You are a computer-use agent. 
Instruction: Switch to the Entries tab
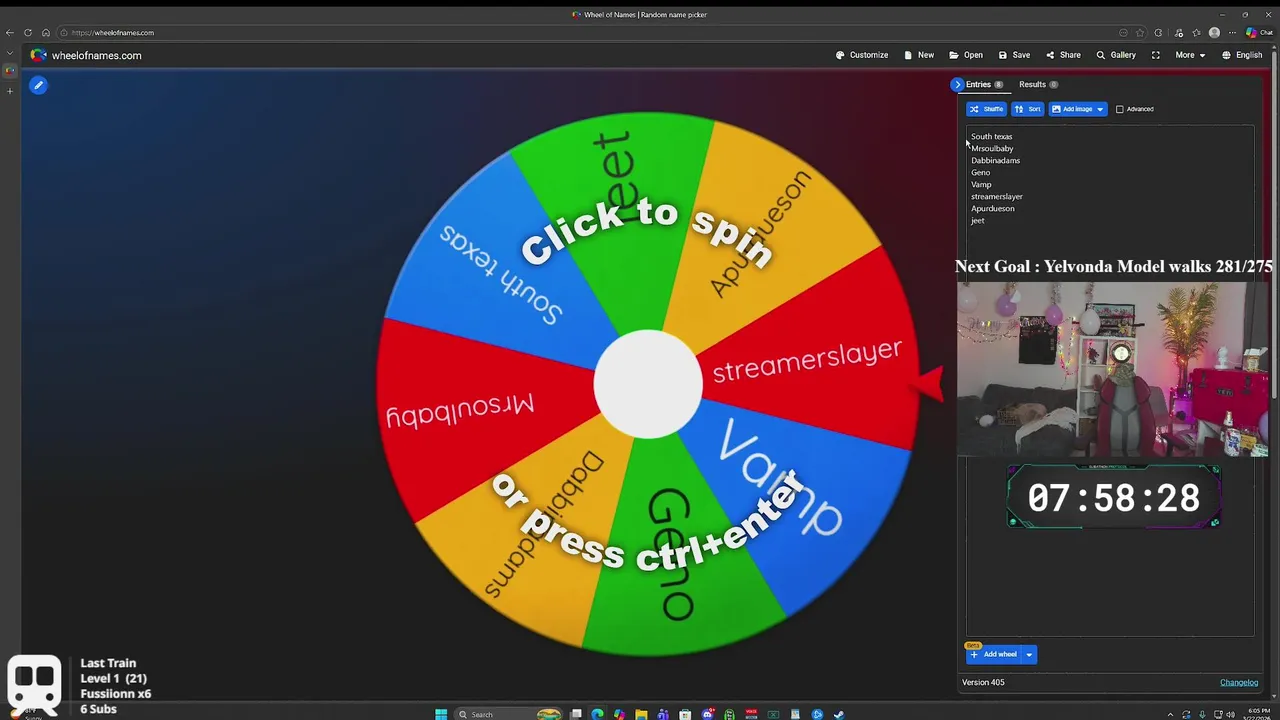click(984, 85)
